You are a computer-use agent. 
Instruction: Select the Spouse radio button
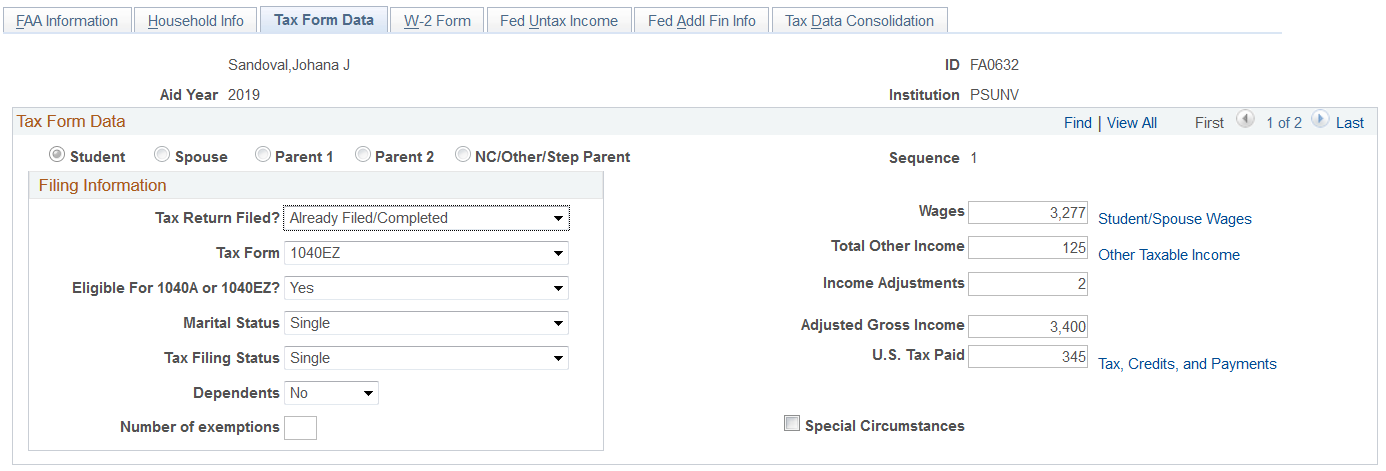click(162, 156)
